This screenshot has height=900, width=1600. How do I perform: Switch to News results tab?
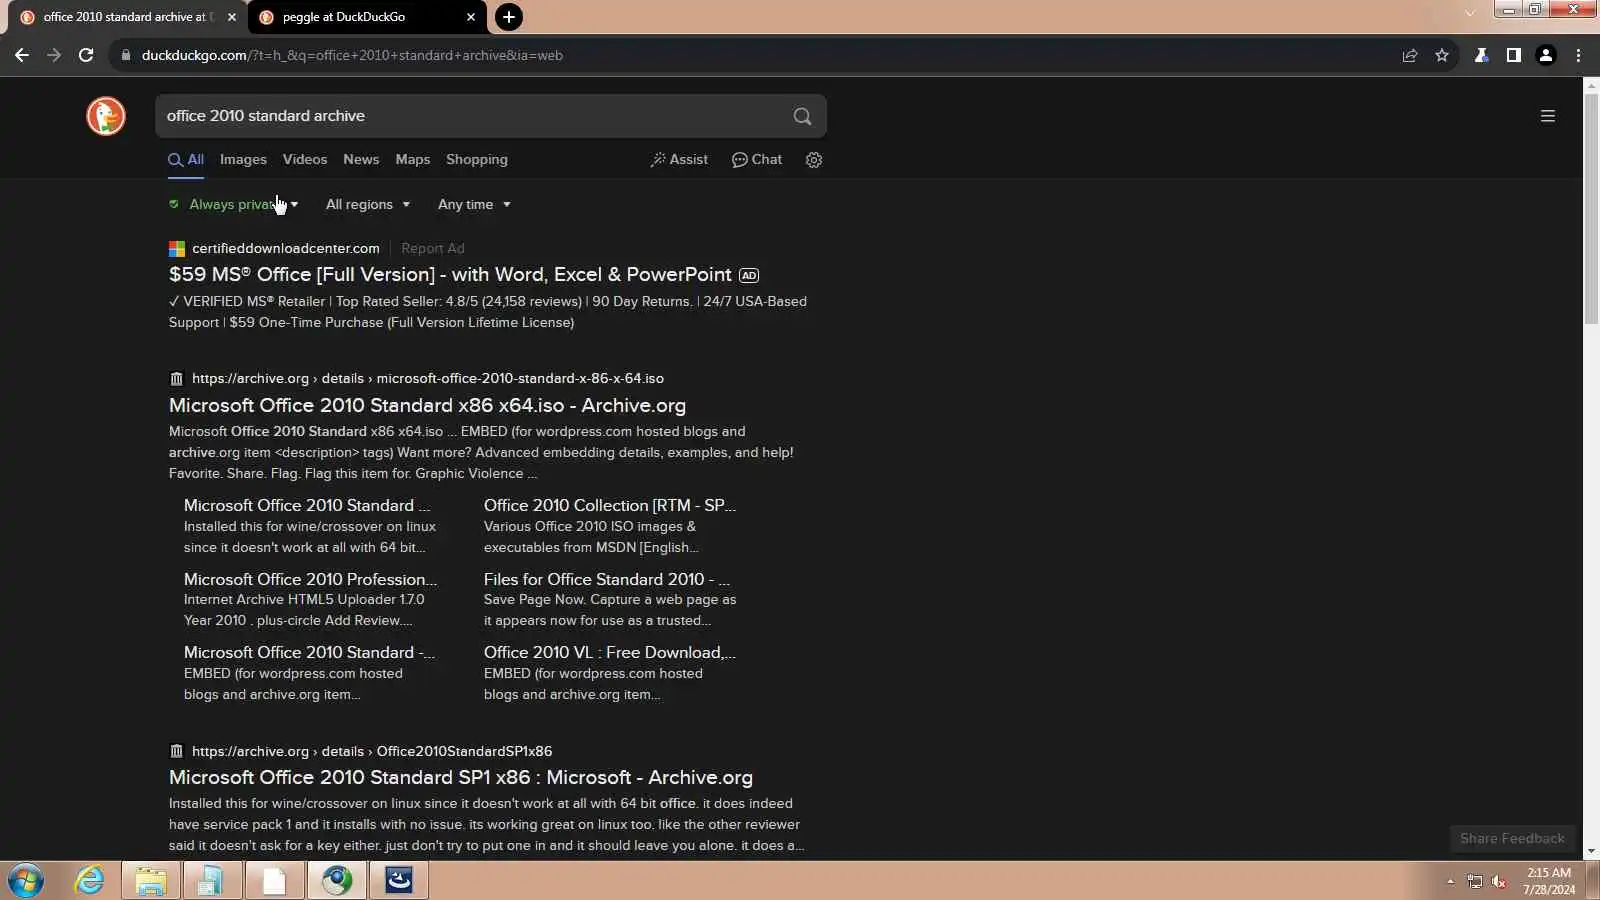(361, 160)
